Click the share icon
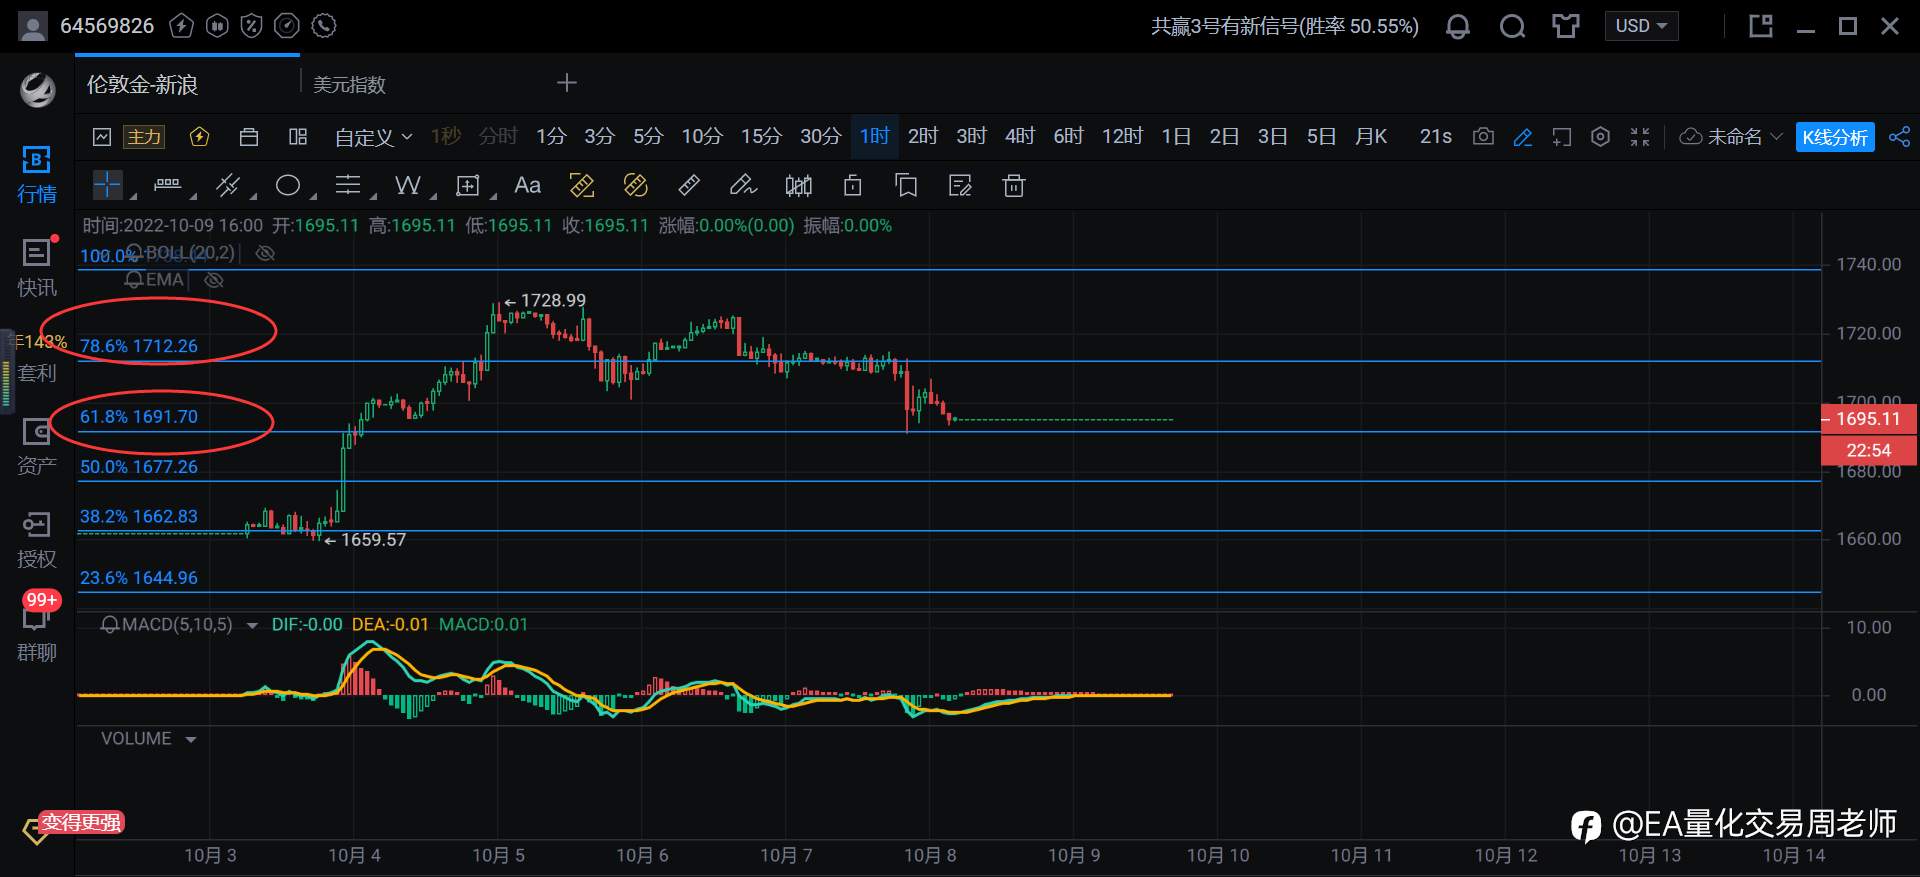The height and width of the screenshot is (877, 1920). pyautogui.click(x=1899, y=136)
